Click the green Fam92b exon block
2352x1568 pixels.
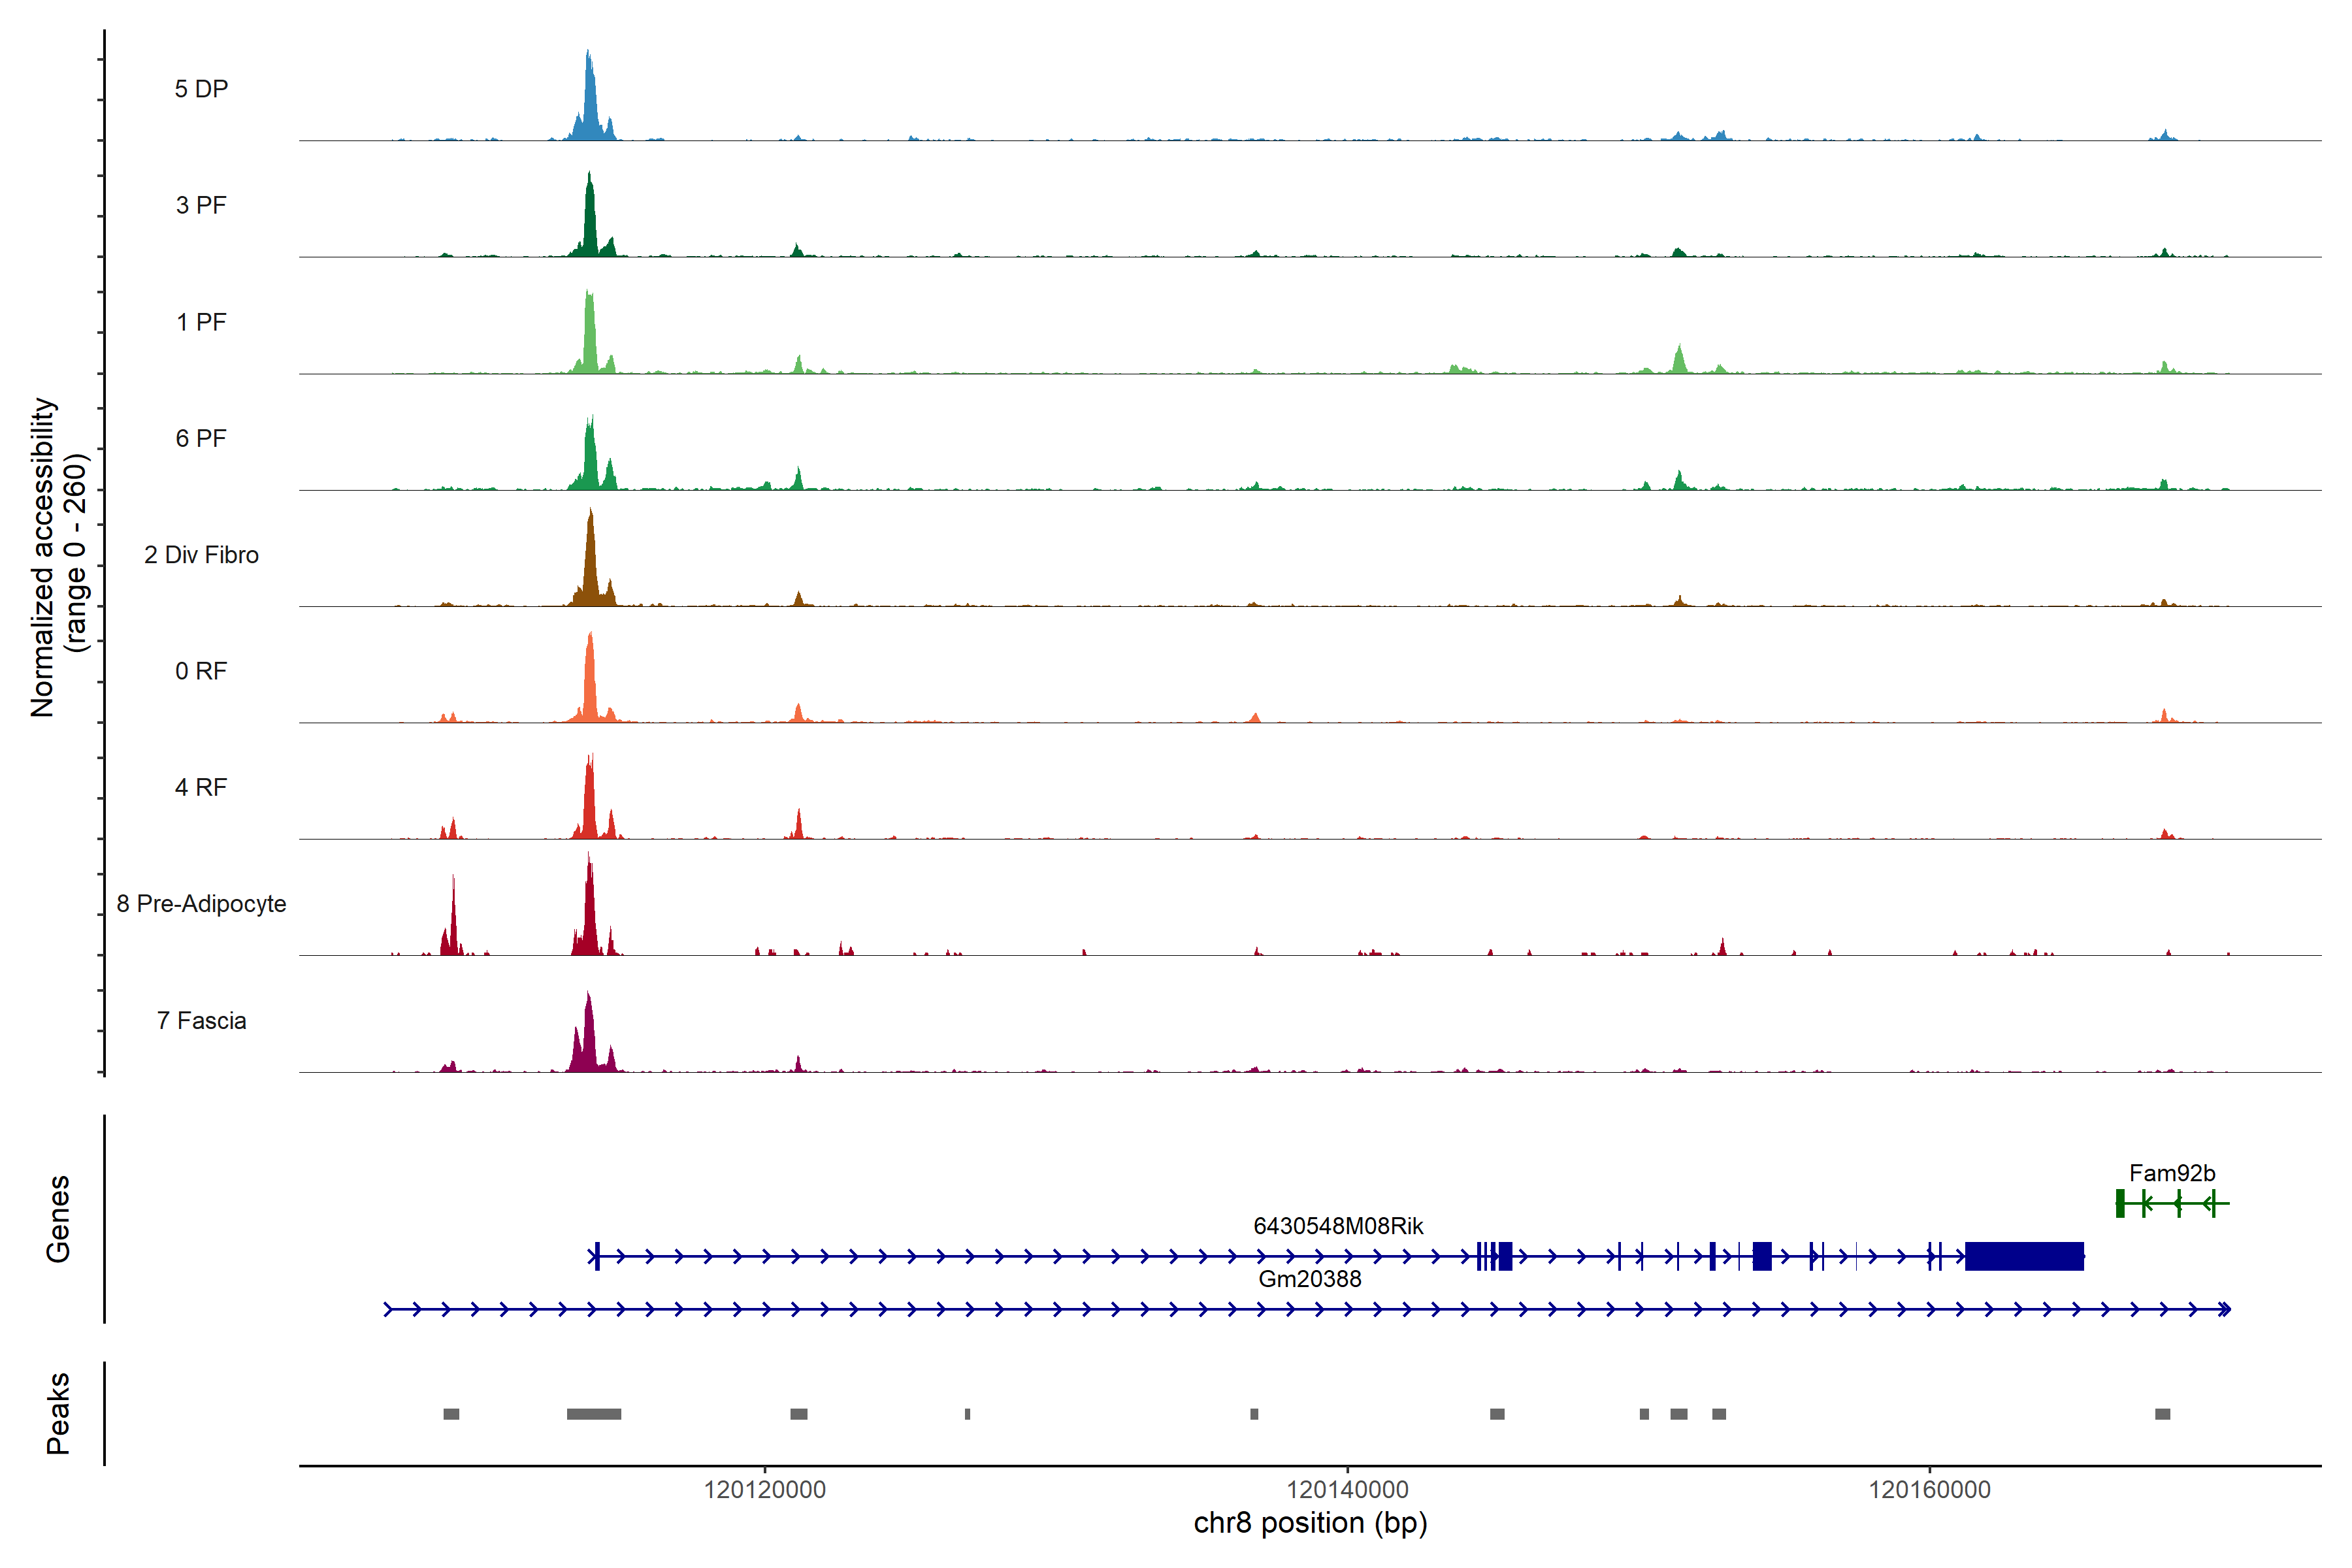(2119, 1203)
